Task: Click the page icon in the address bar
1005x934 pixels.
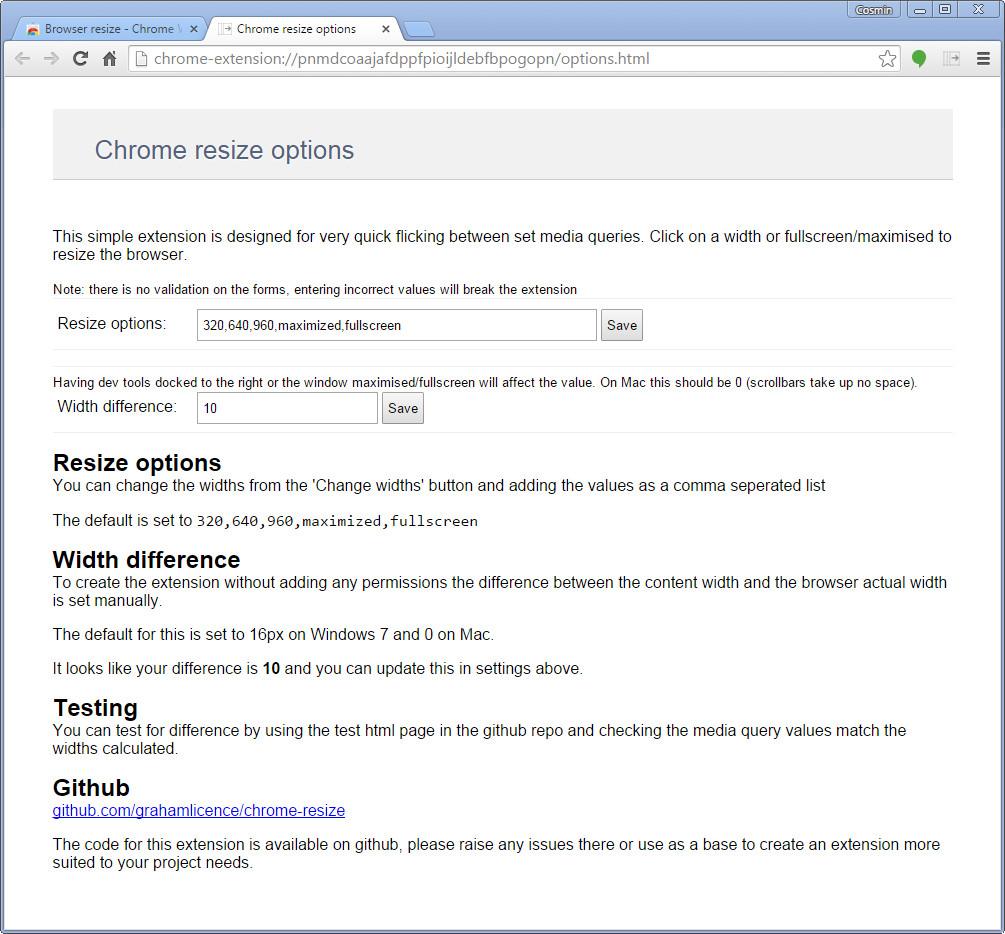Action: 140,59
